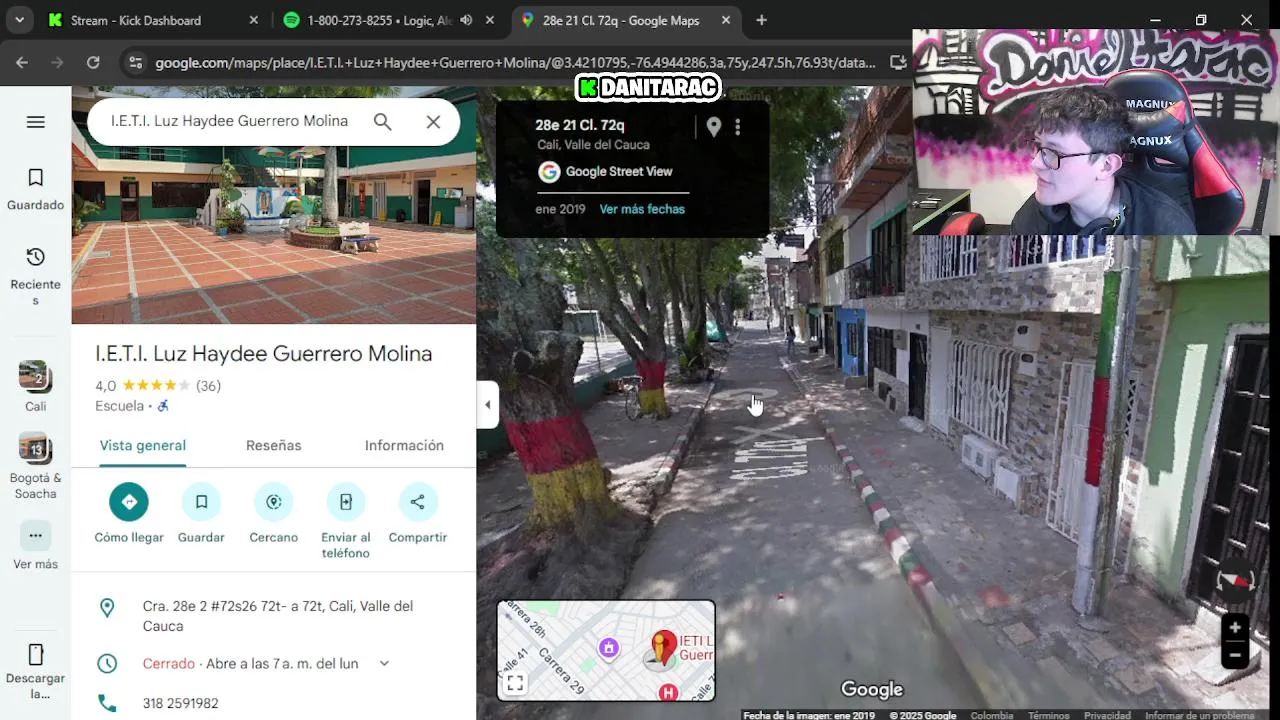Click the accessibility wheelchair icon

163,406
